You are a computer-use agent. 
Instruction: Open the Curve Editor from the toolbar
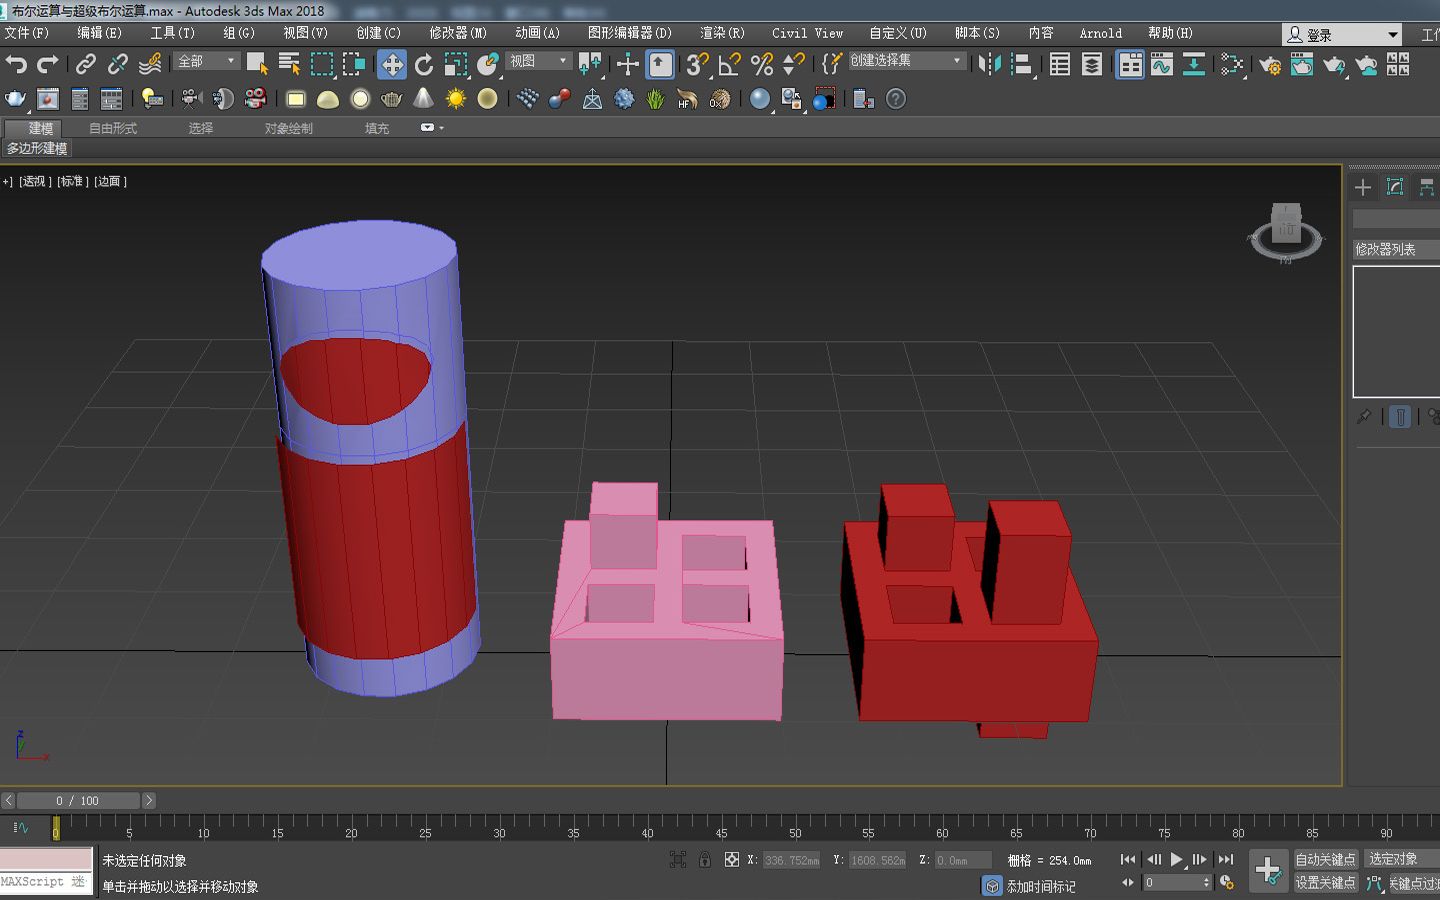1161,64
